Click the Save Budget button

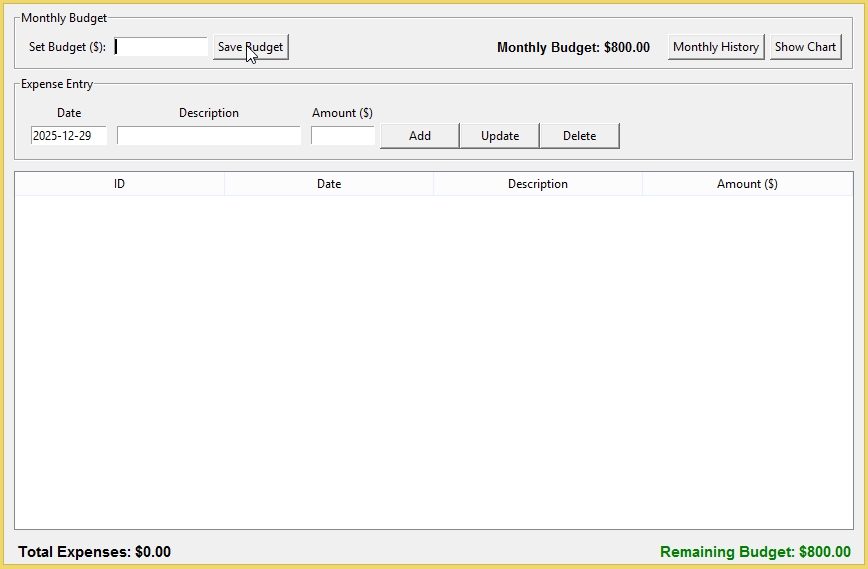pos(250,47)
